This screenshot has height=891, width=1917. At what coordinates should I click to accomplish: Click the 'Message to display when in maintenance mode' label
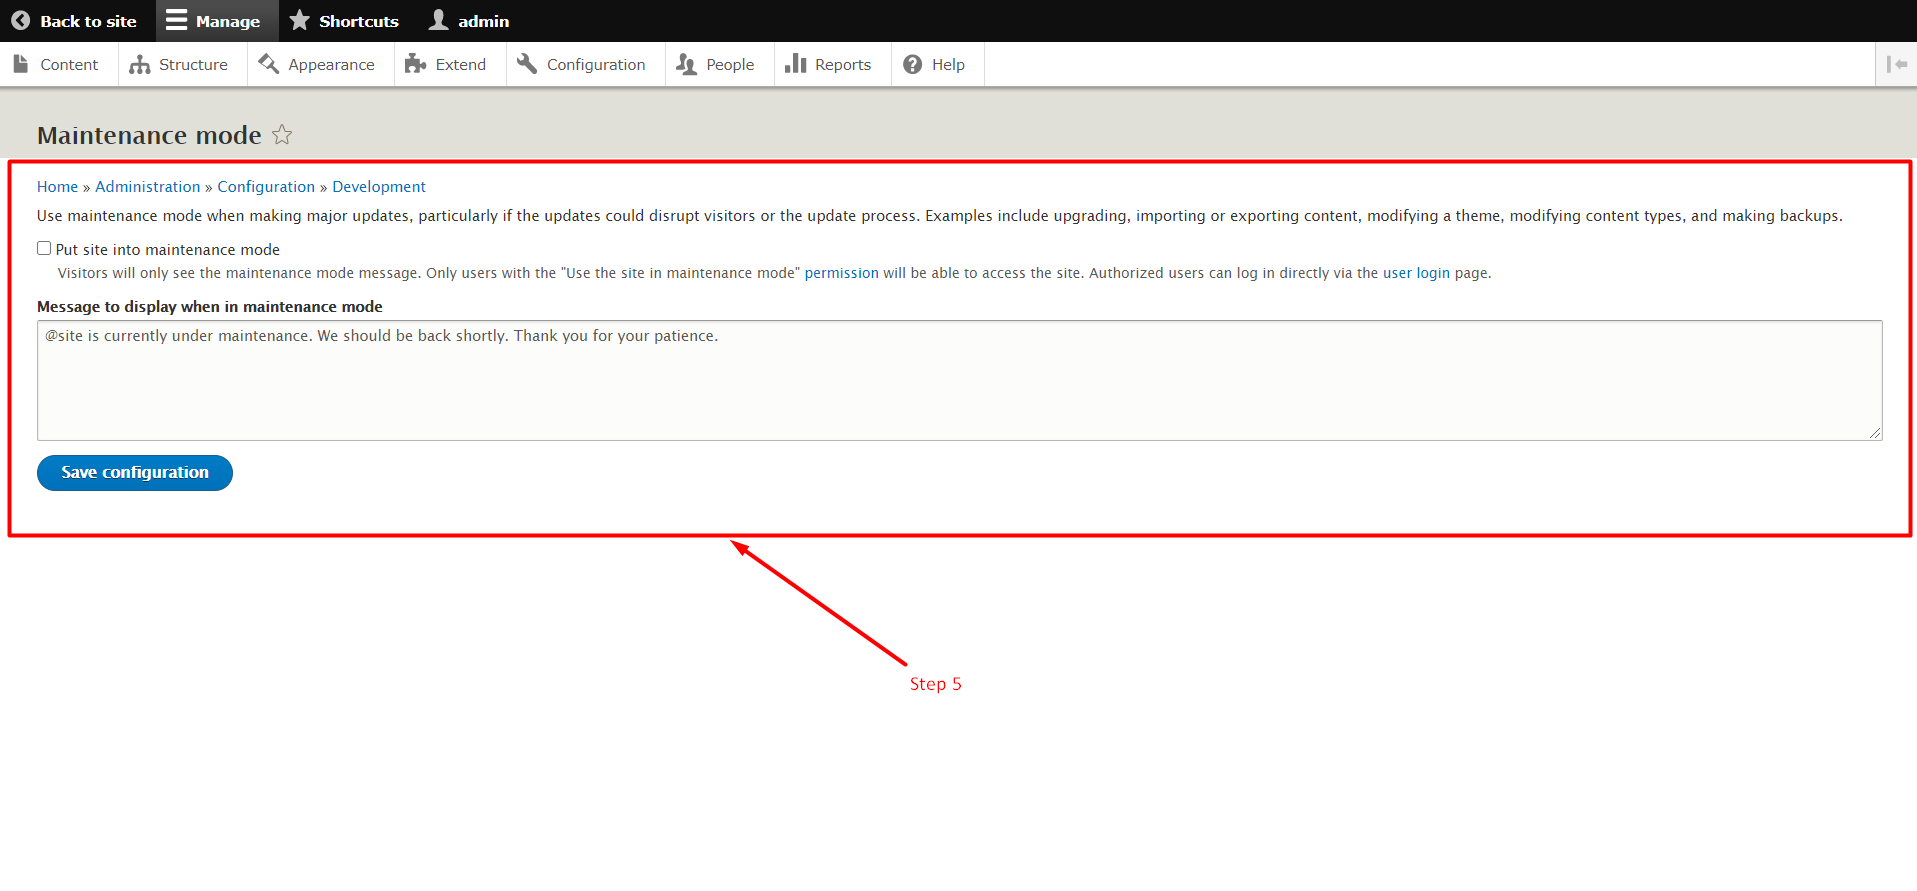click(210, 307)
